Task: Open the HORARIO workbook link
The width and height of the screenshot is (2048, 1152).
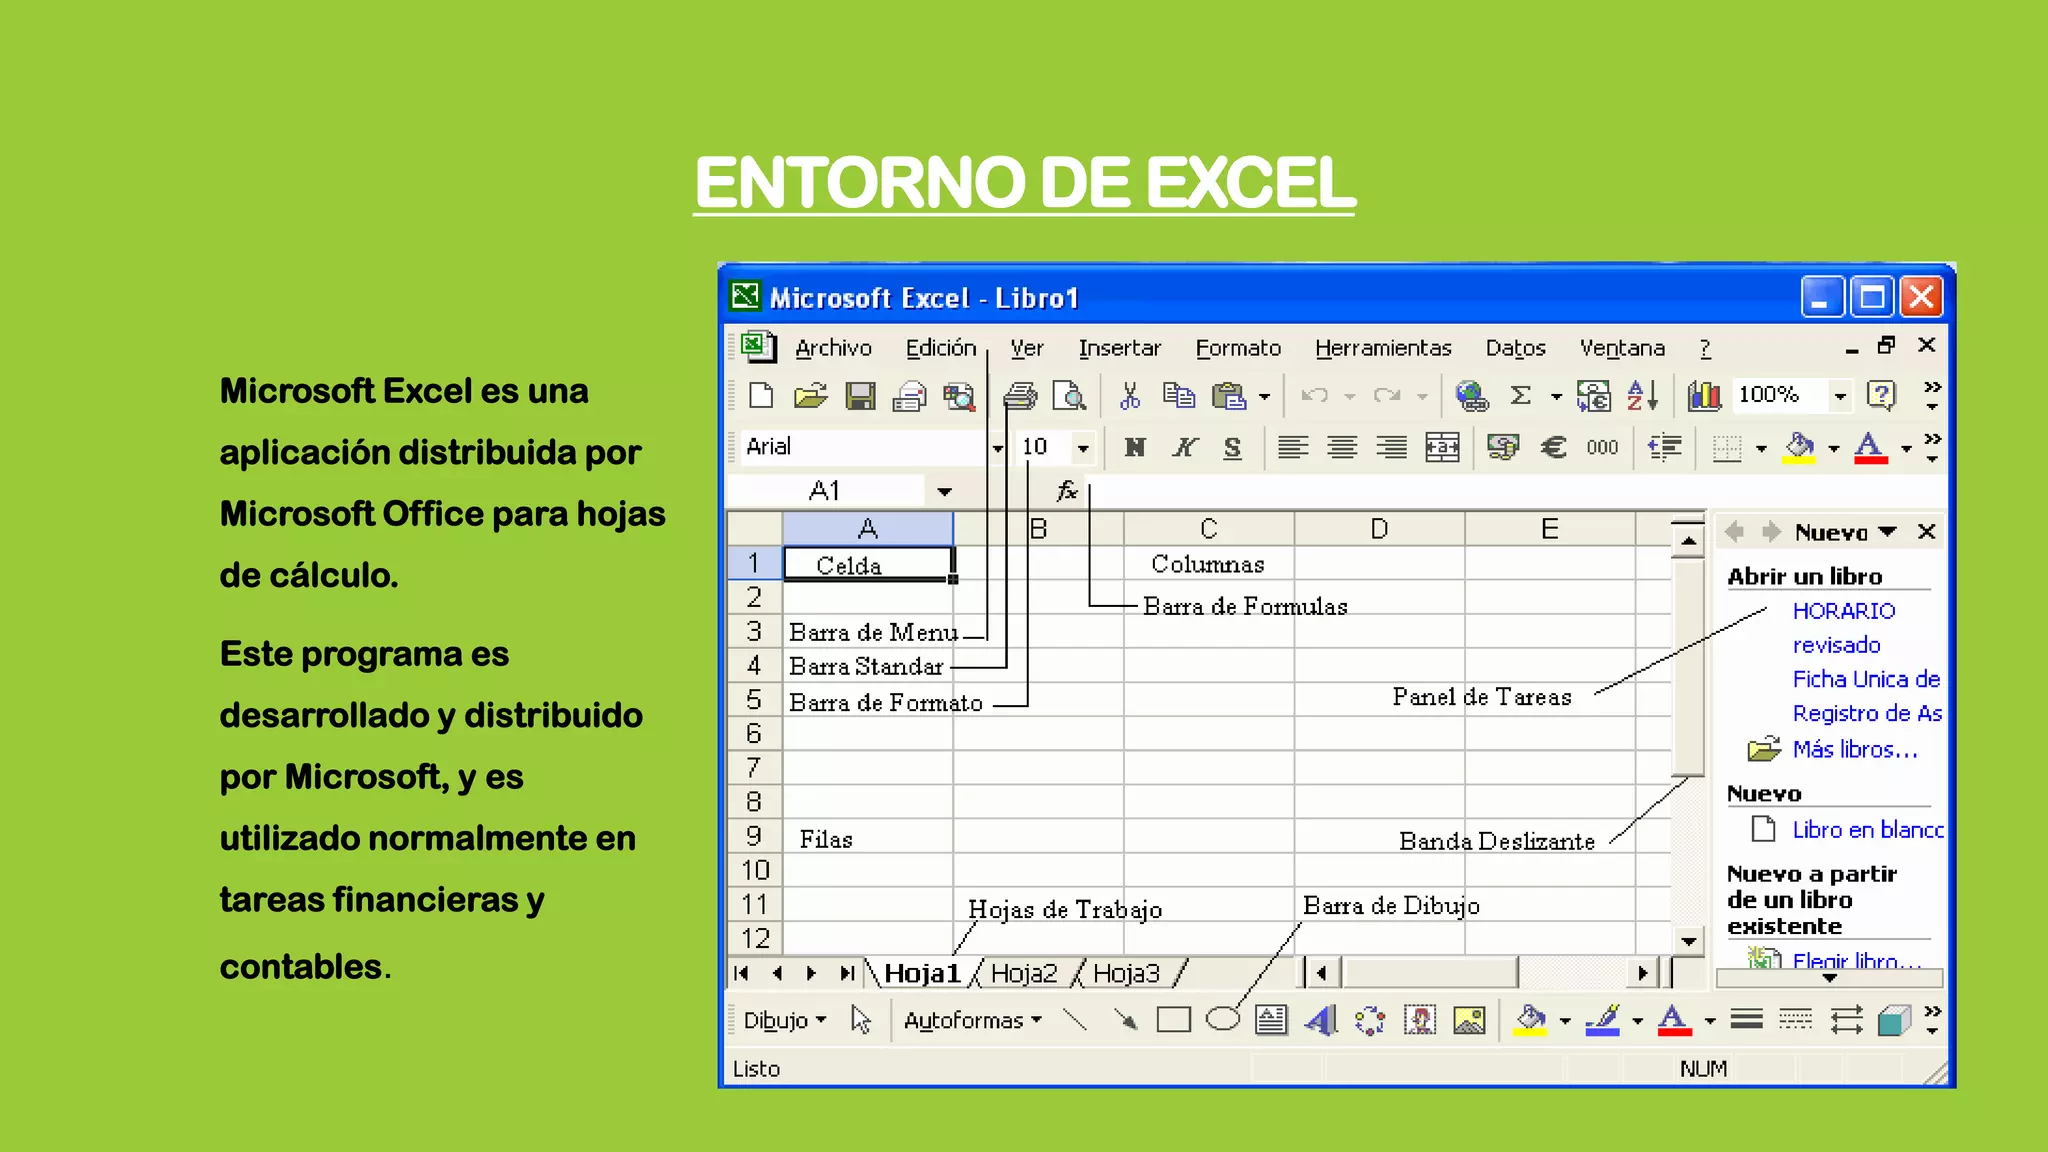Action: click(x=1843, y=611)
